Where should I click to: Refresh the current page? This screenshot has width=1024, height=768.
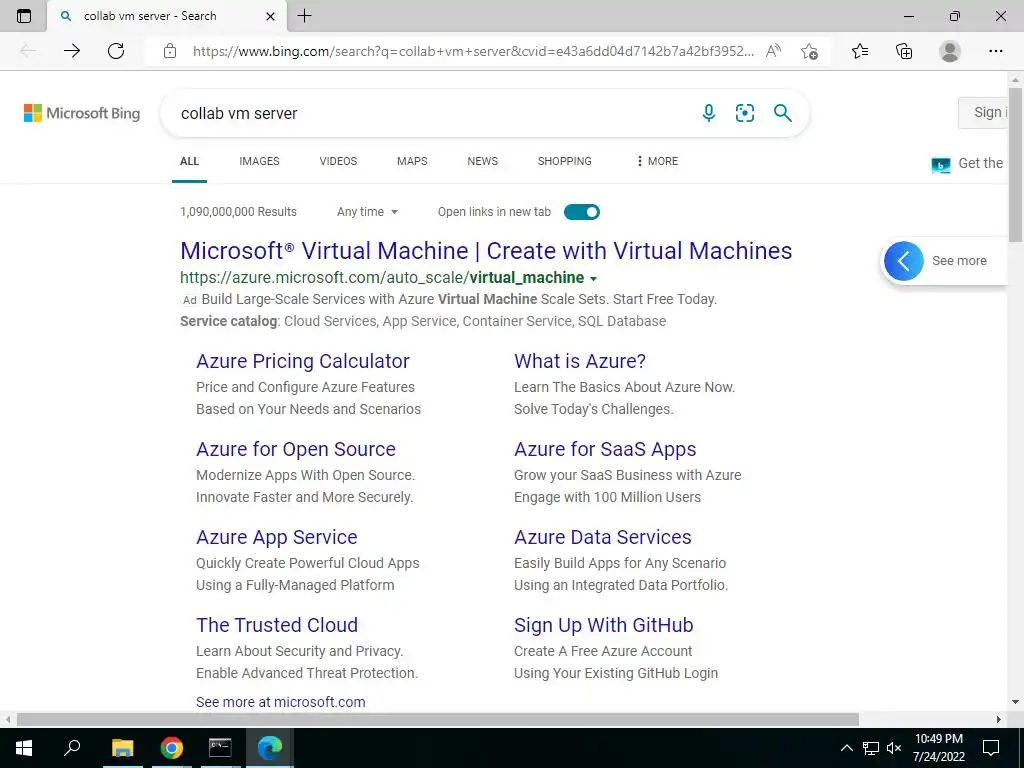click(116, 51)
